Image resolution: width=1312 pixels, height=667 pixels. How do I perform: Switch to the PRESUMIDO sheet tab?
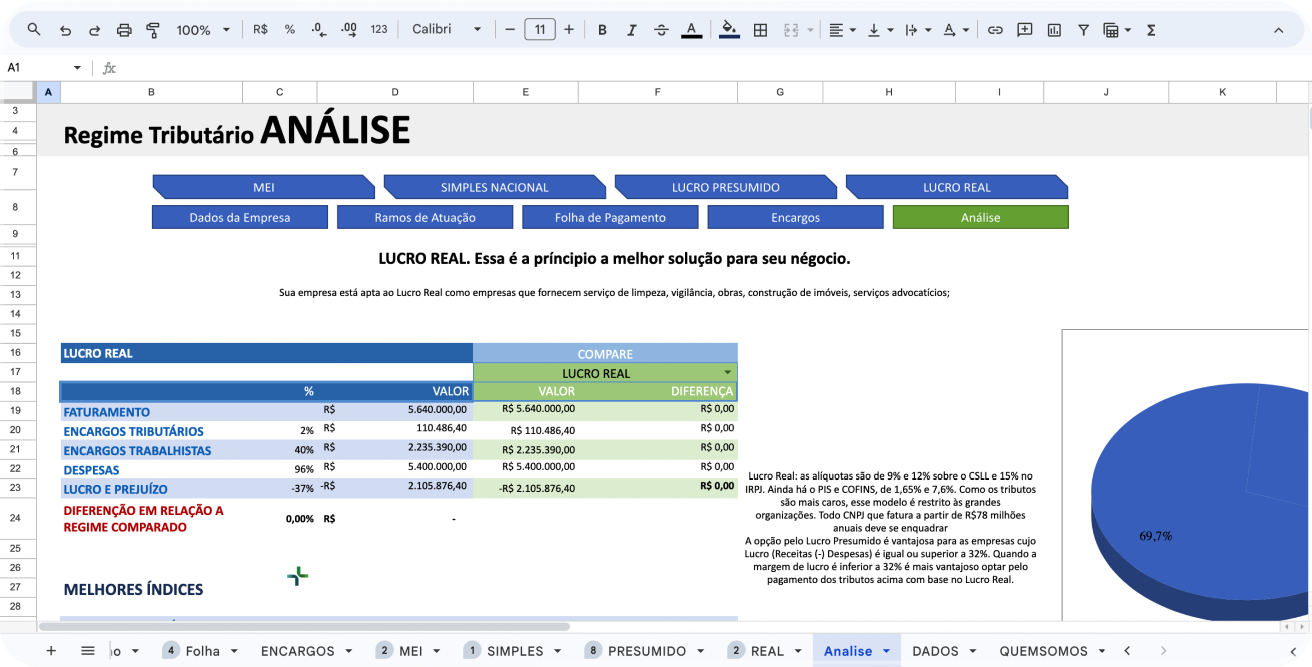pos(644,651)
